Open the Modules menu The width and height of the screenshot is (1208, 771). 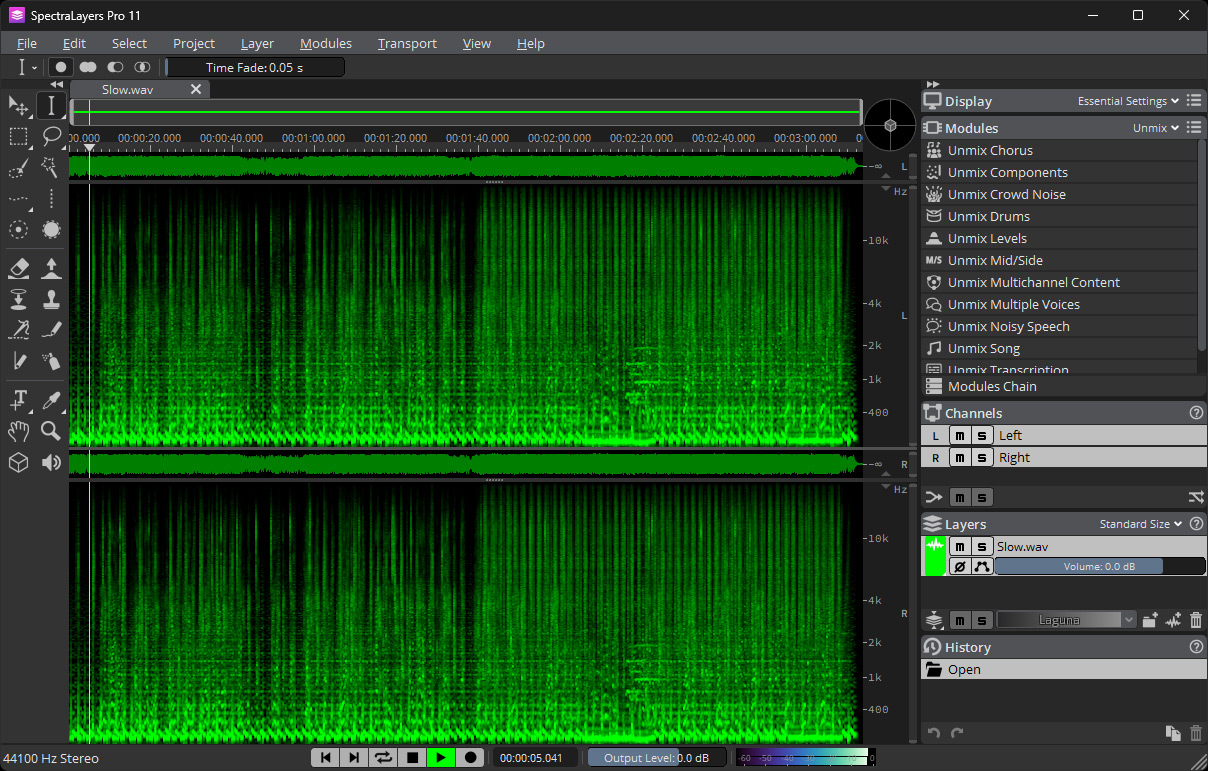pos(325,43)
